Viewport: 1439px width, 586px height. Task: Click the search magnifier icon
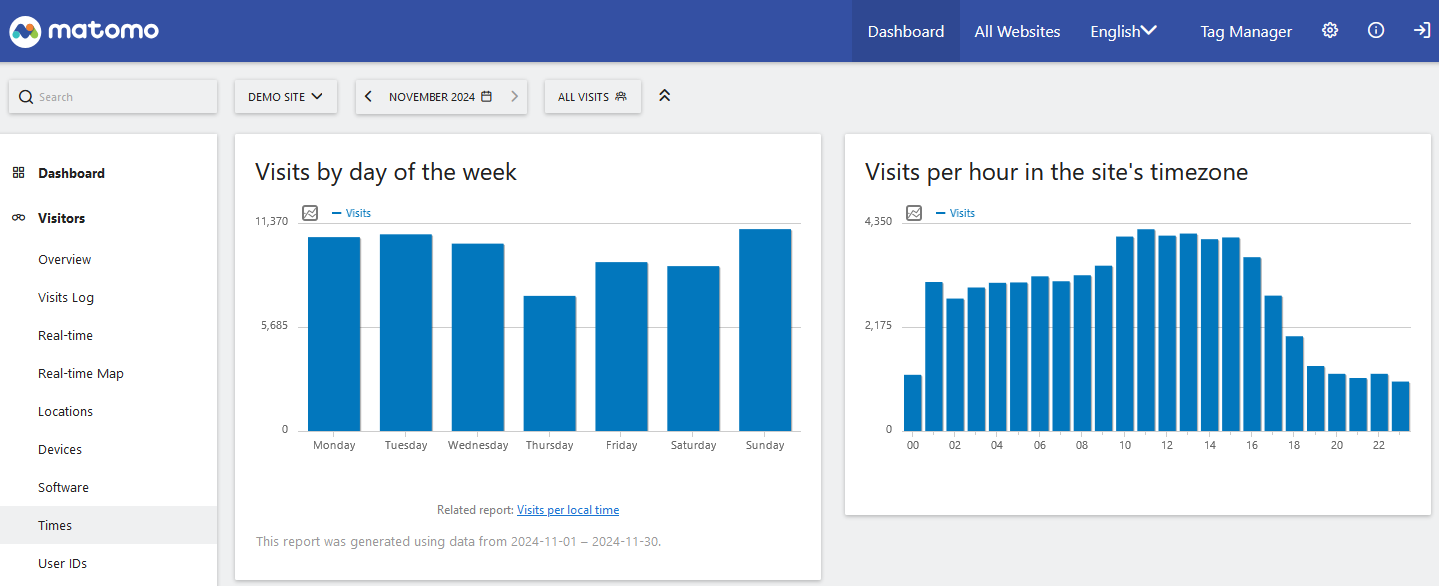coord(26,96)
